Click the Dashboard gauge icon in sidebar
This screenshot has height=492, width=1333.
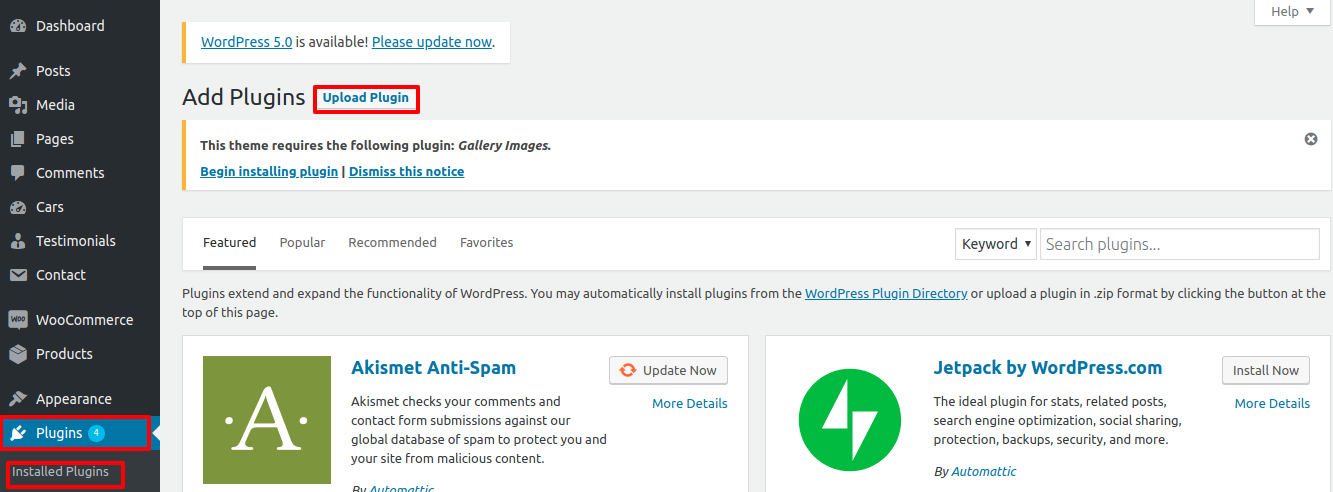click(18, 26)
